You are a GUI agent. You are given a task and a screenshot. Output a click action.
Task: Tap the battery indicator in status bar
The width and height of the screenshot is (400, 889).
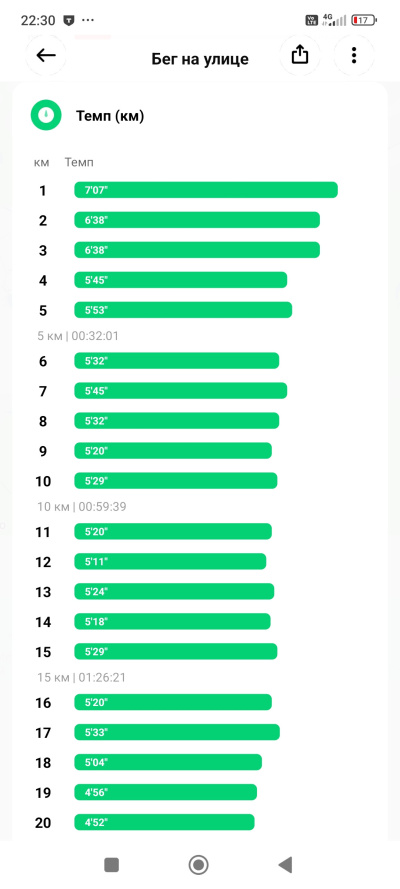[x=364, y=20]
